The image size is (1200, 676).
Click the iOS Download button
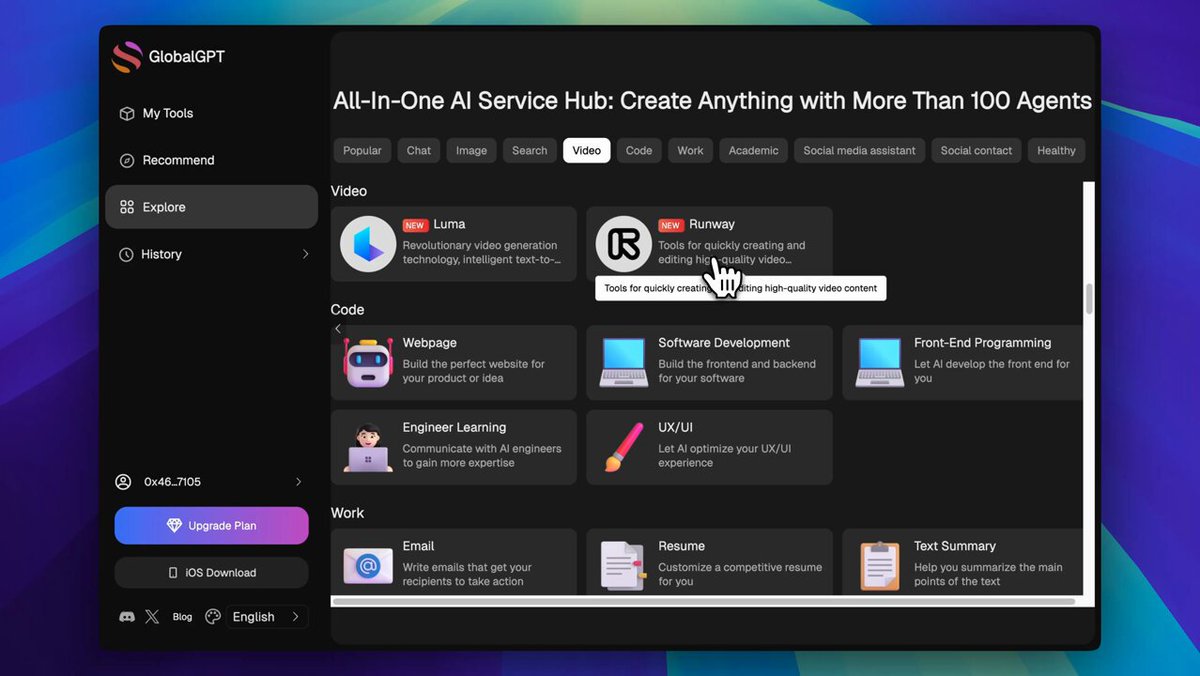pyautogui.click(x=211, y=573)
